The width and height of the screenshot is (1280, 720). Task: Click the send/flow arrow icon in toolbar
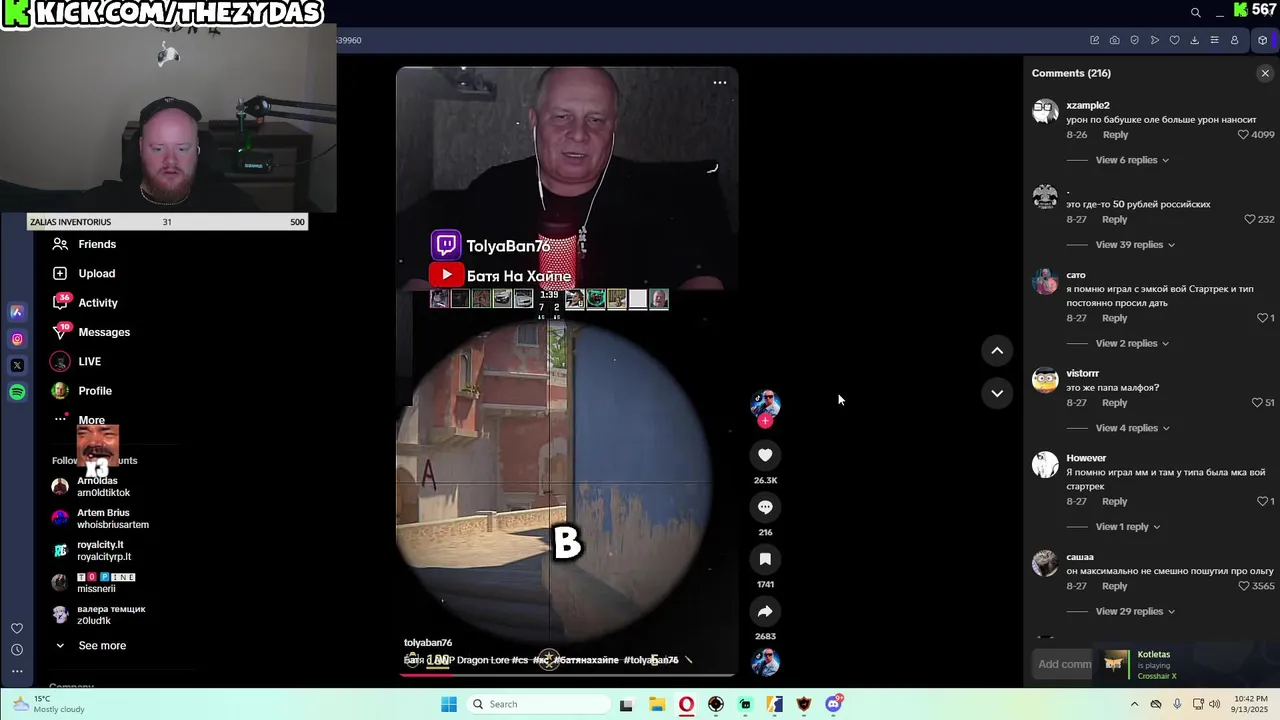pyautogui.click(x=1155, y=40)
